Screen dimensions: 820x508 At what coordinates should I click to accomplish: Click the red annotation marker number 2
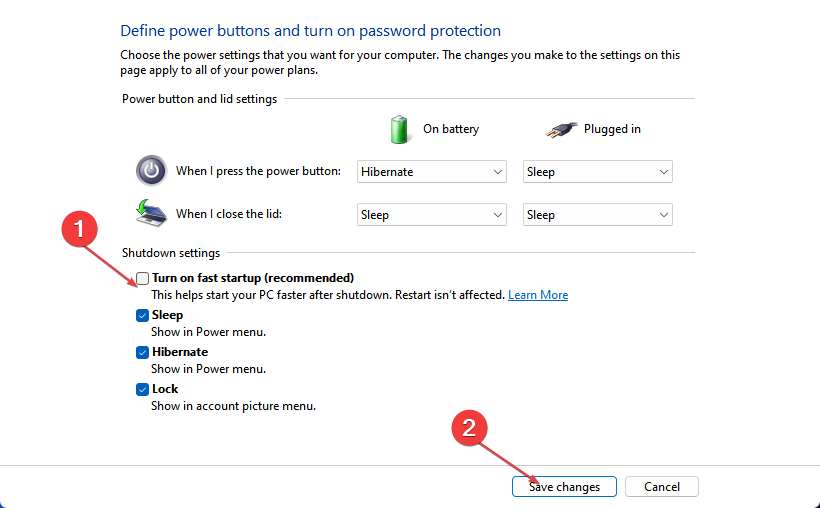469,428
